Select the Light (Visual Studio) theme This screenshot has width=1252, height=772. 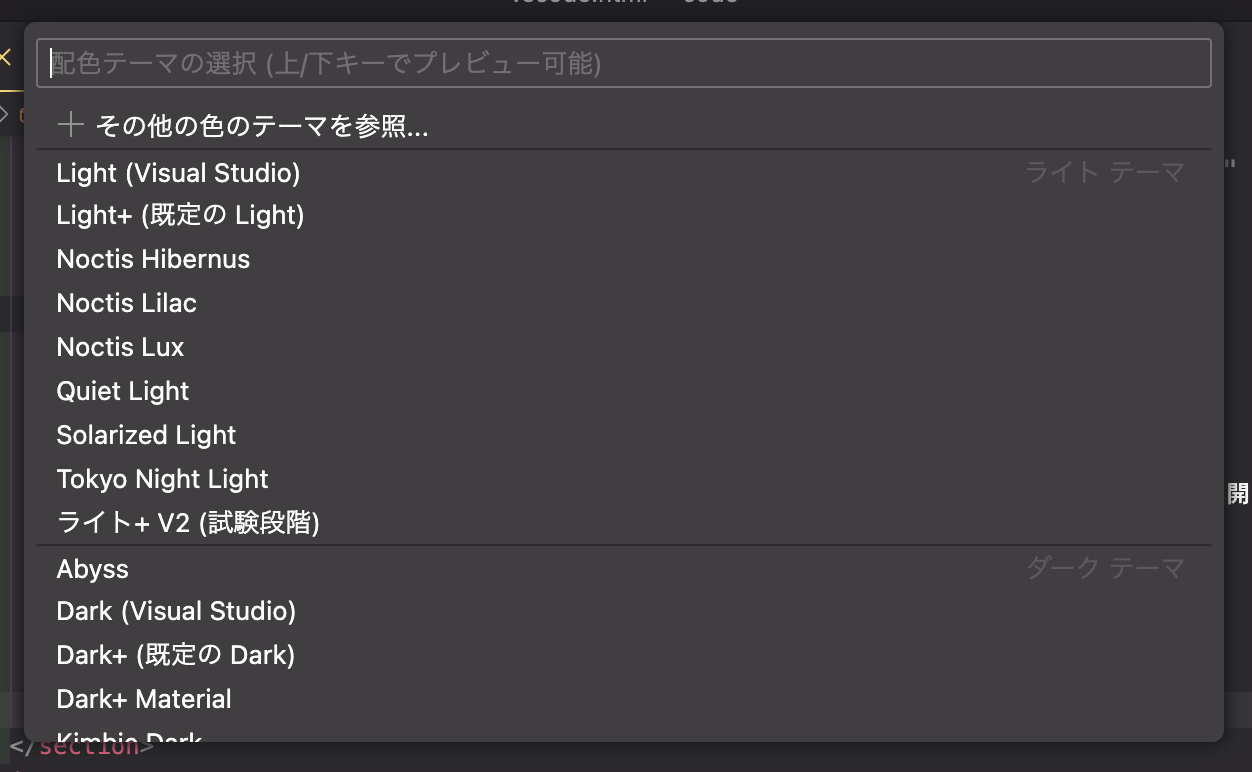[x=178, y=173]
